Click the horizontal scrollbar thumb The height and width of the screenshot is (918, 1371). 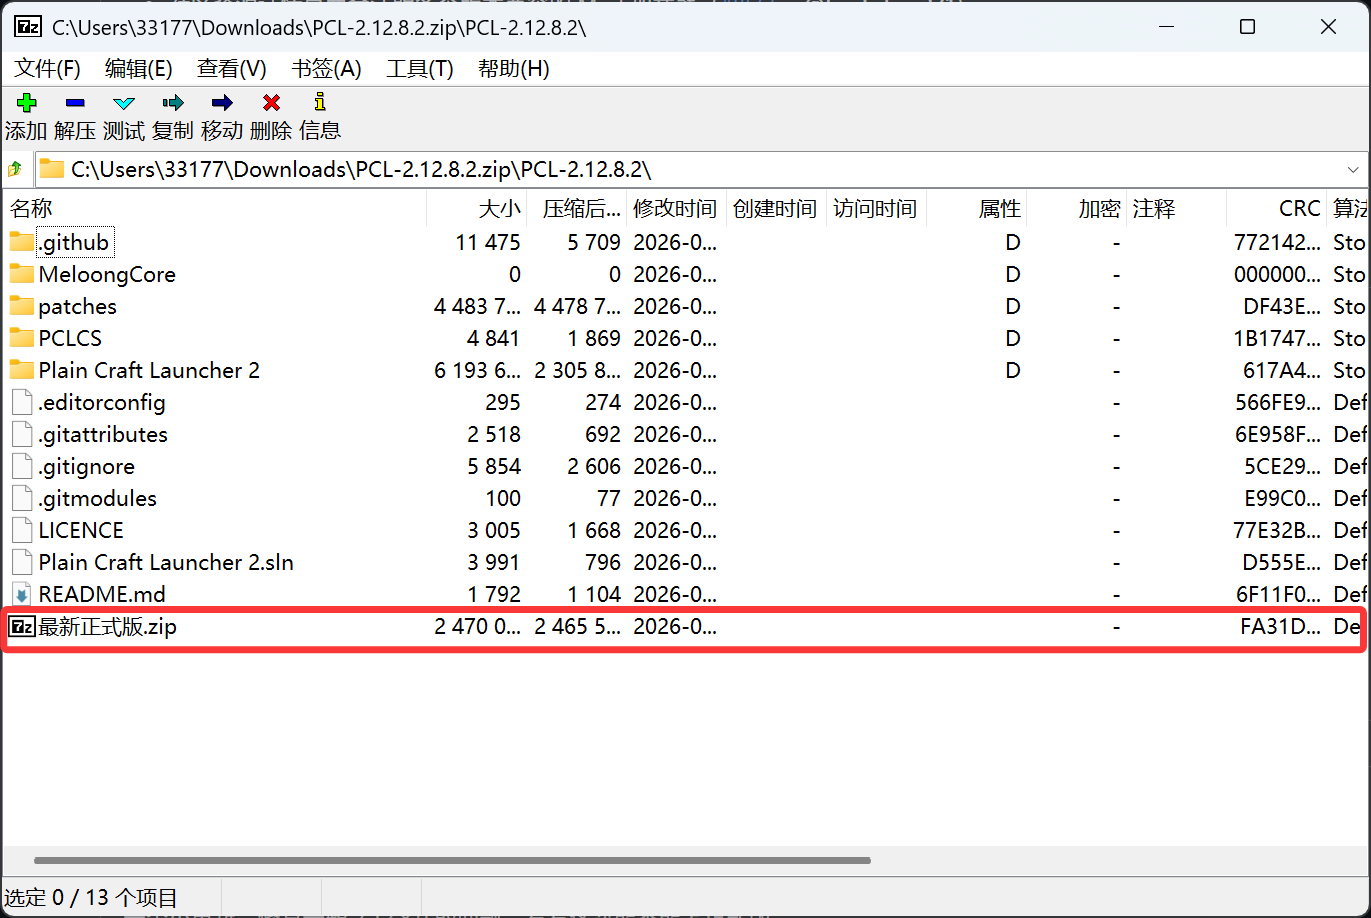point(452,860)
